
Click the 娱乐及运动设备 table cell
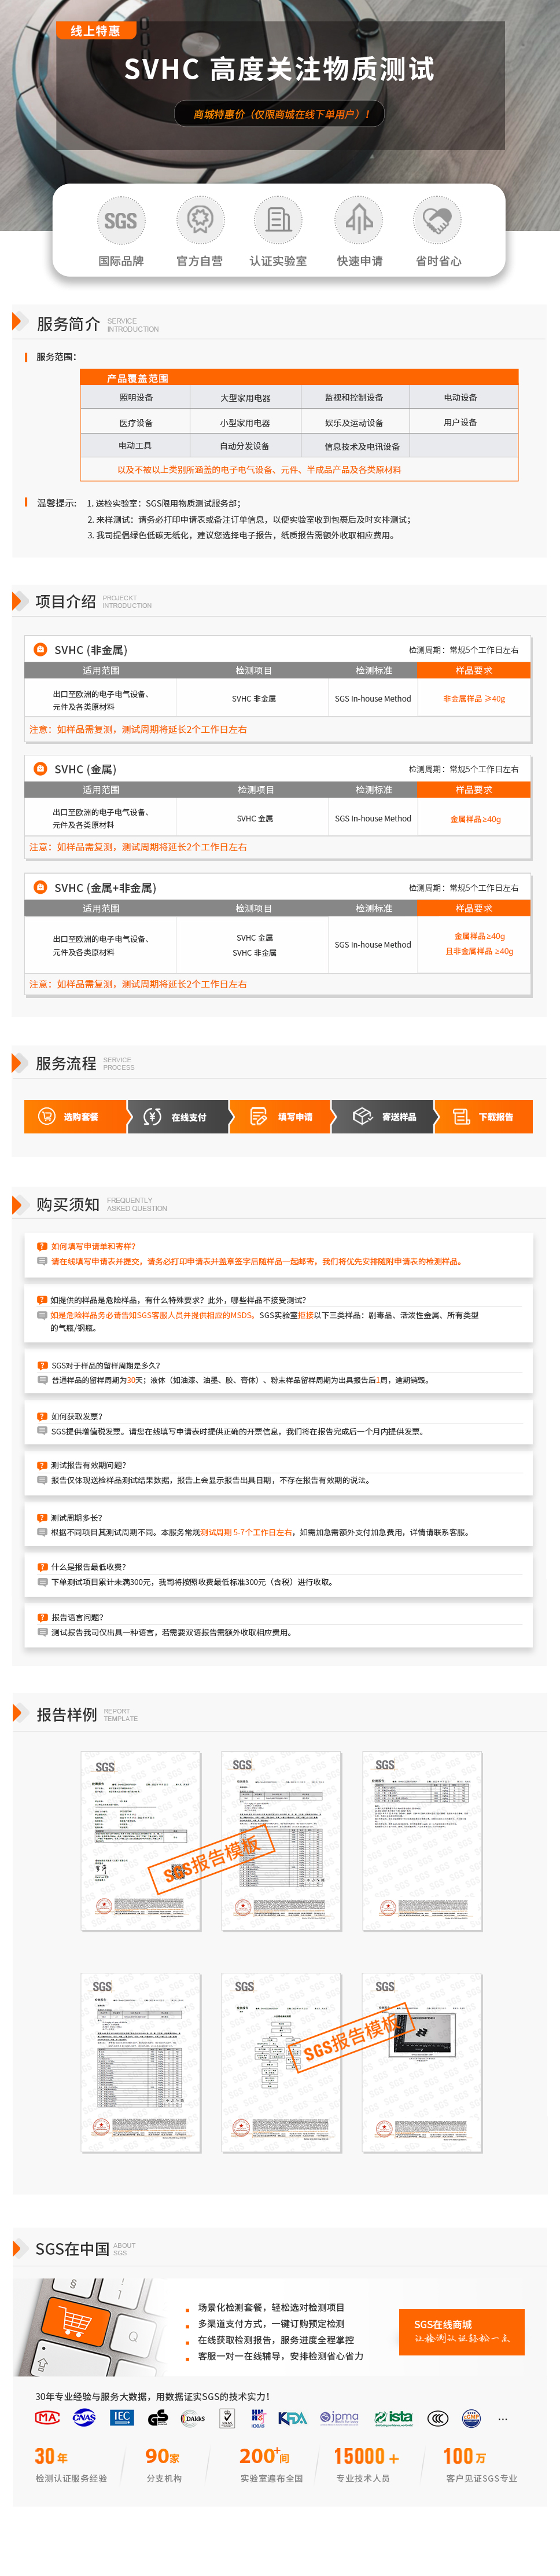click(x=354, y=422)
